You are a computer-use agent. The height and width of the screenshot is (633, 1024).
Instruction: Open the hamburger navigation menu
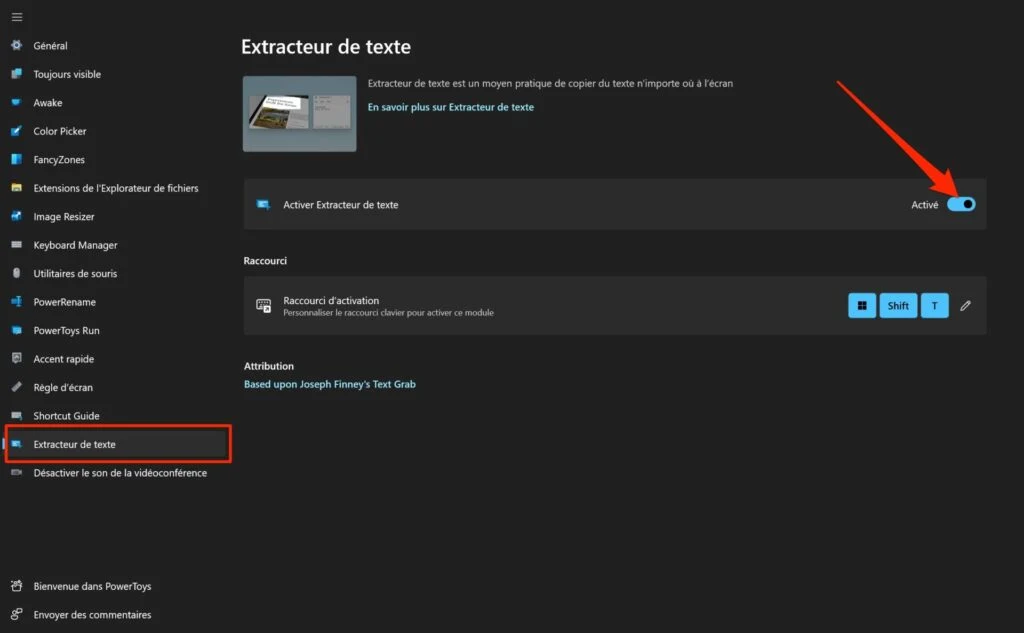click(x=17, y=17)
